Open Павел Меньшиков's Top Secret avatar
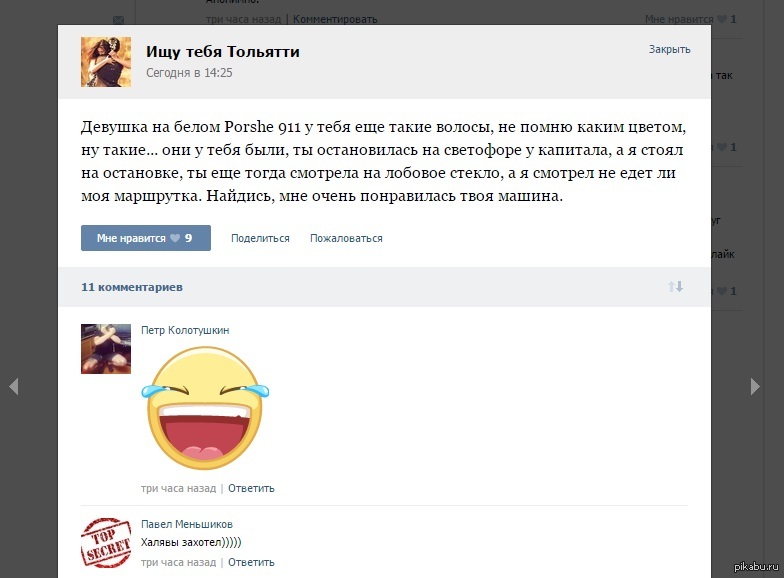 [x=106, y=543]
